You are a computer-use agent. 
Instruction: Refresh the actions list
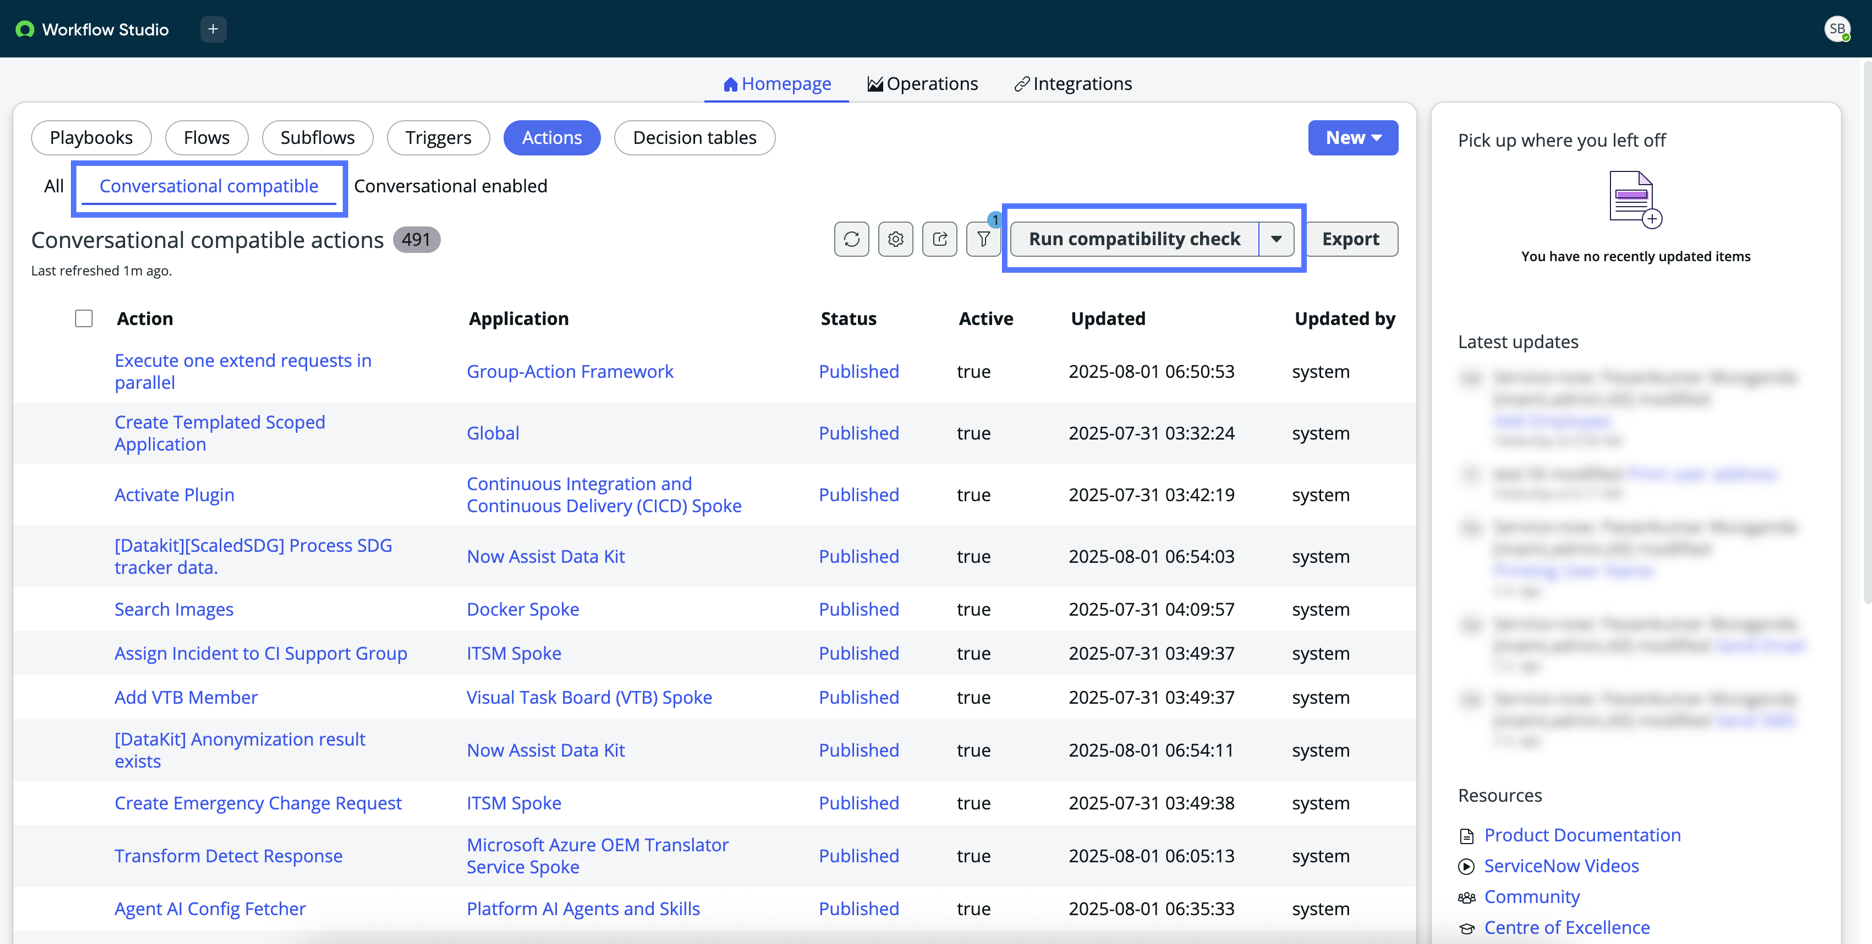[x=852, y=239]
